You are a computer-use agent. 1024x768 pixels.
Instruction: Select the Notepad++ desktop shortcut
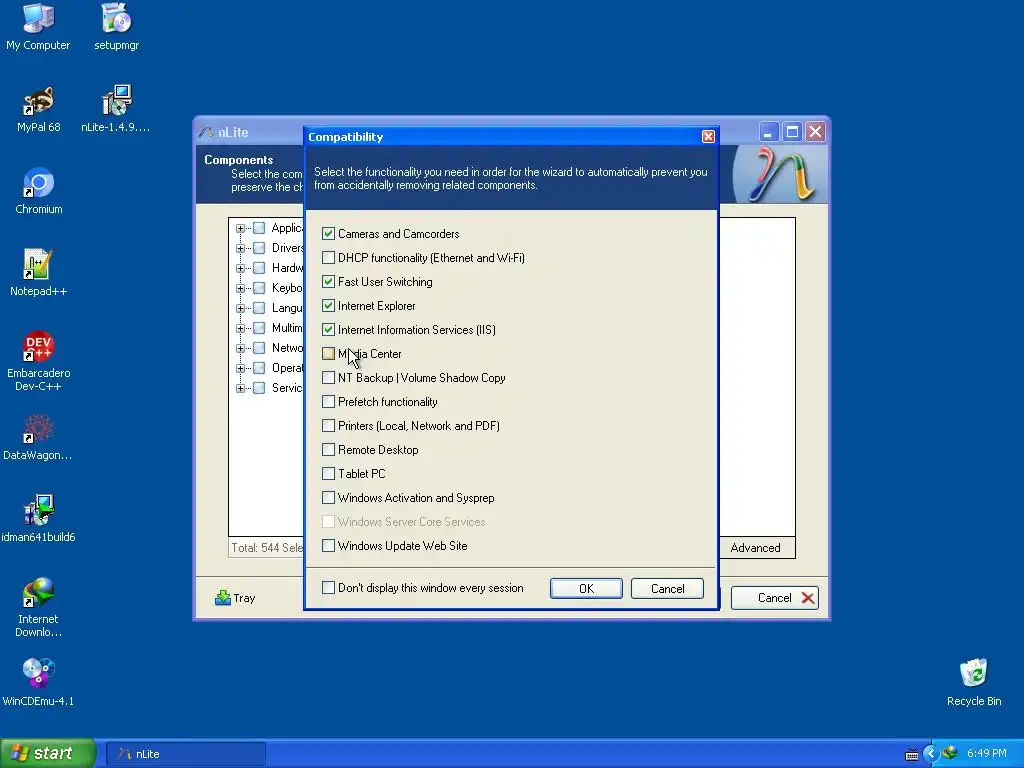39,273
